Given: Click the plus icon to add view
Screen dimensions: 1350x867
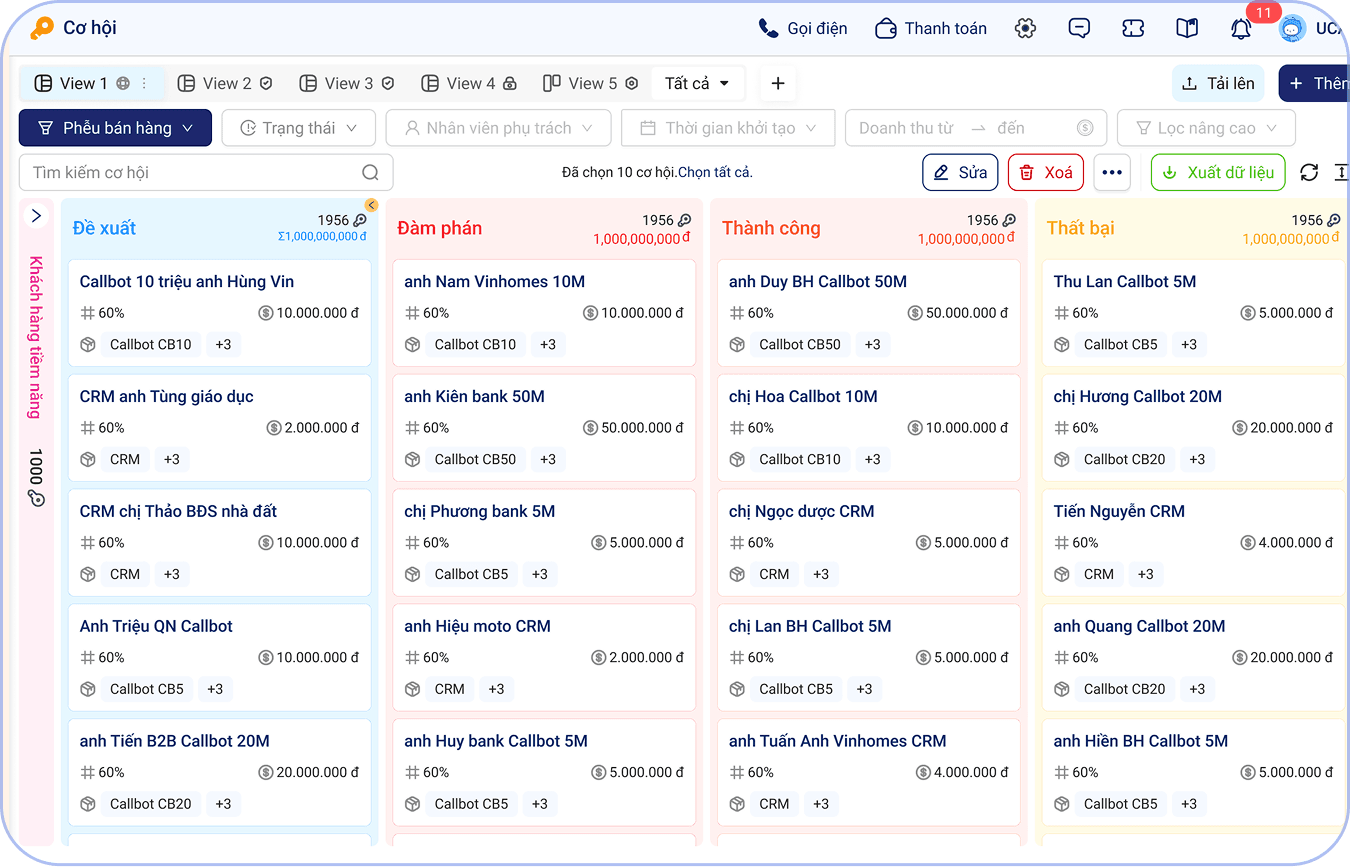Looking at the screenshot, I should (x=778, y=84).
